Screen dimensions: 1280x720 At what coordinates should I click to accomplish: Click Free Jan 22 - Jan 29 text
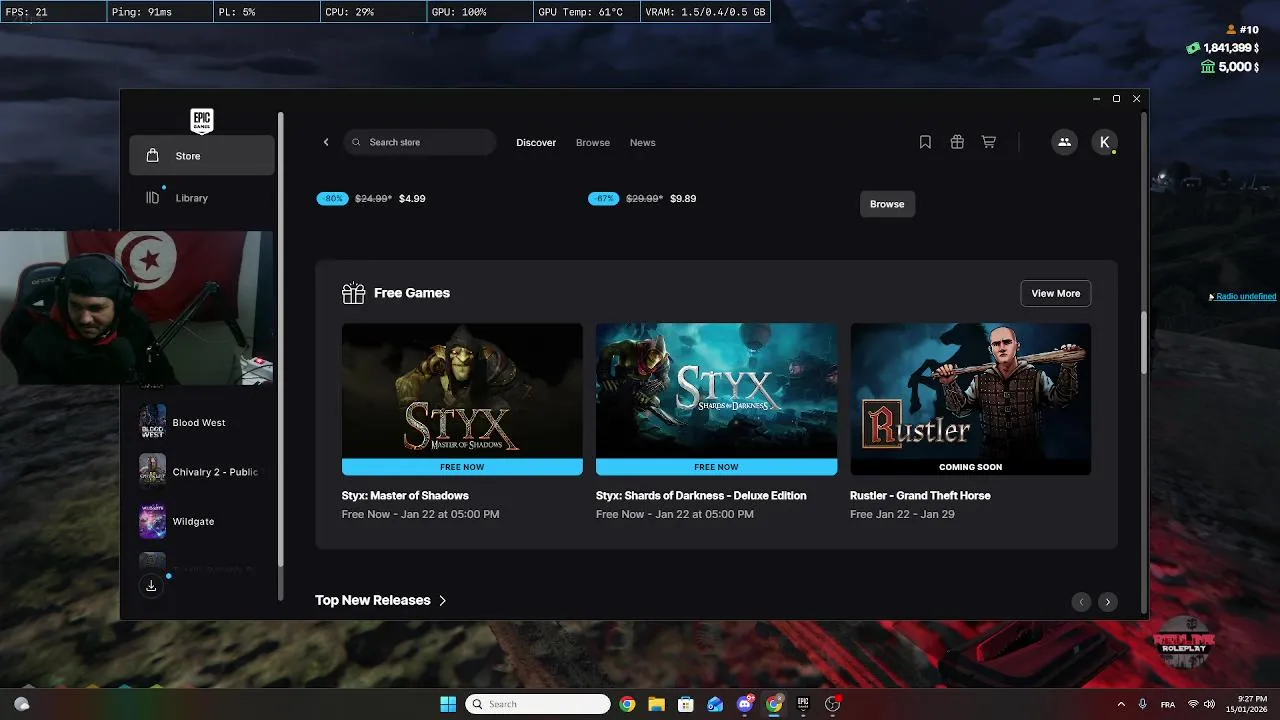click(x=902, y=515)
